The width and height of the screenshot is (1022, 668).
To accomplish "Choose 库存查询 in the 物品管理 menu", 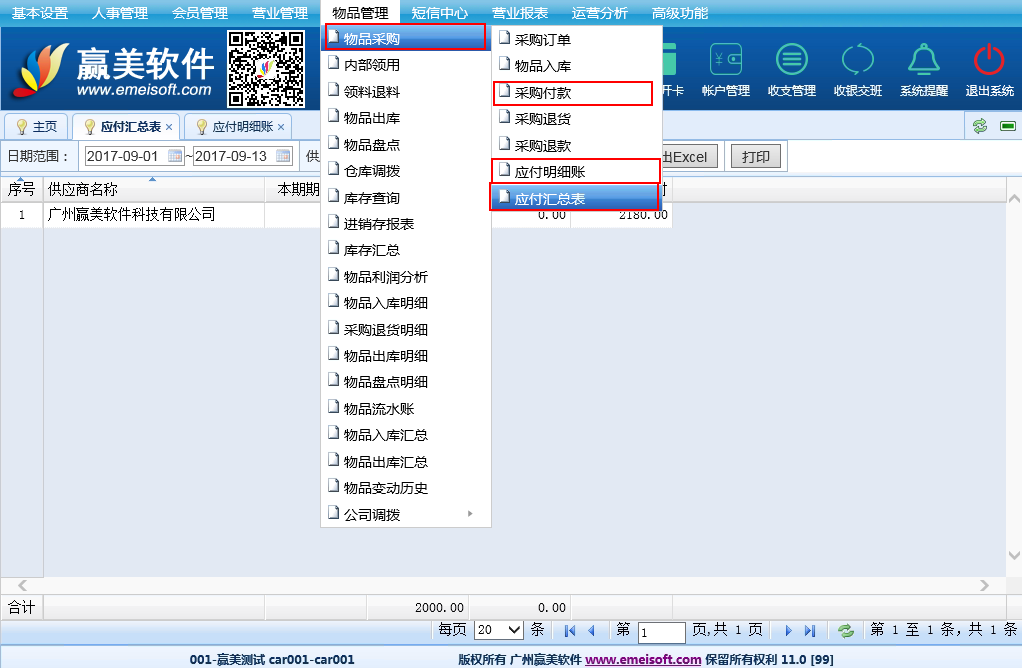I will point(371,198).
